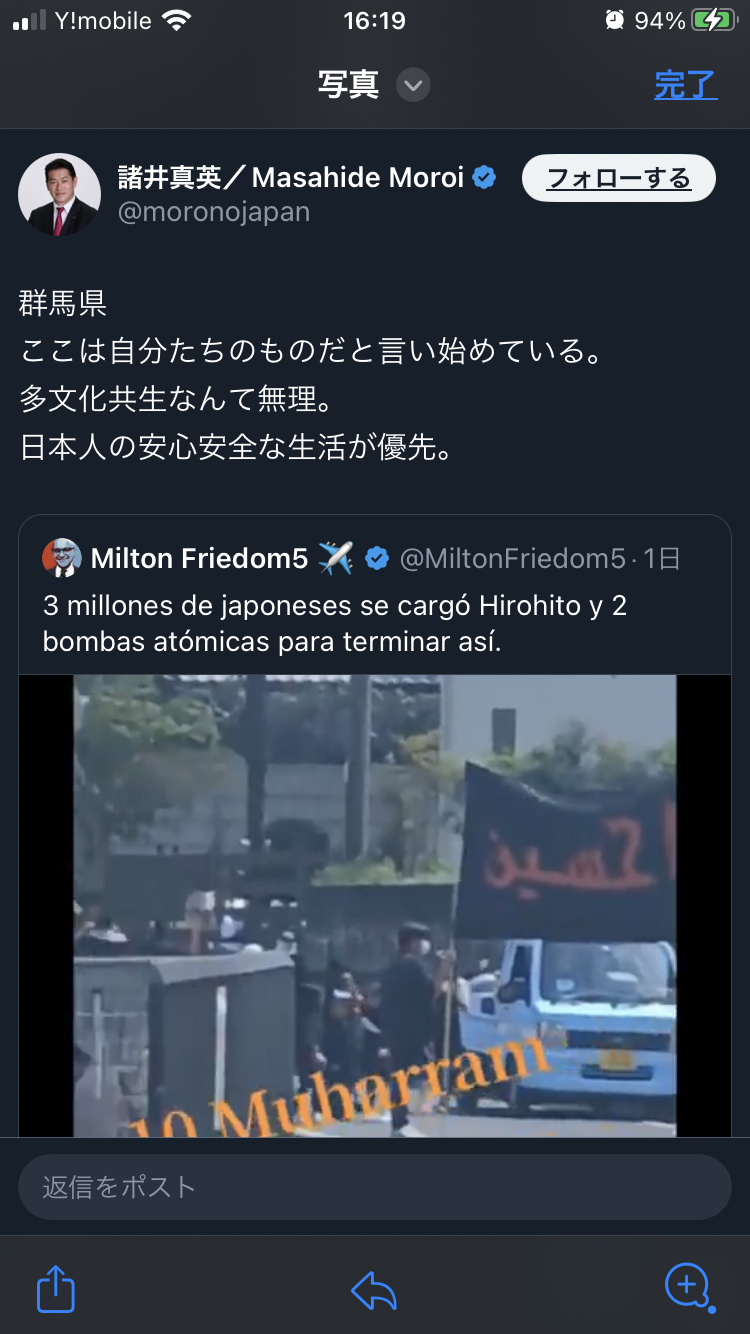The image size is (750, 1334).
Task: Tap Milton Friedom5's verified badge
Action: (x=377, y=558)
